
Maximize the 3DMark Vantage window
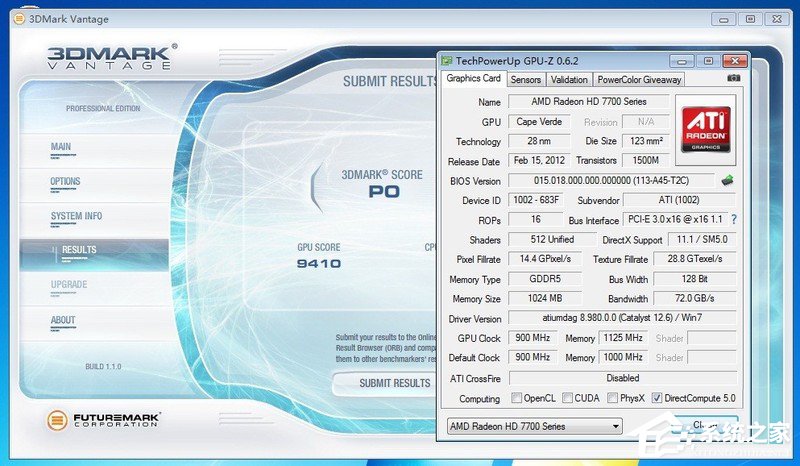(750, 19)
